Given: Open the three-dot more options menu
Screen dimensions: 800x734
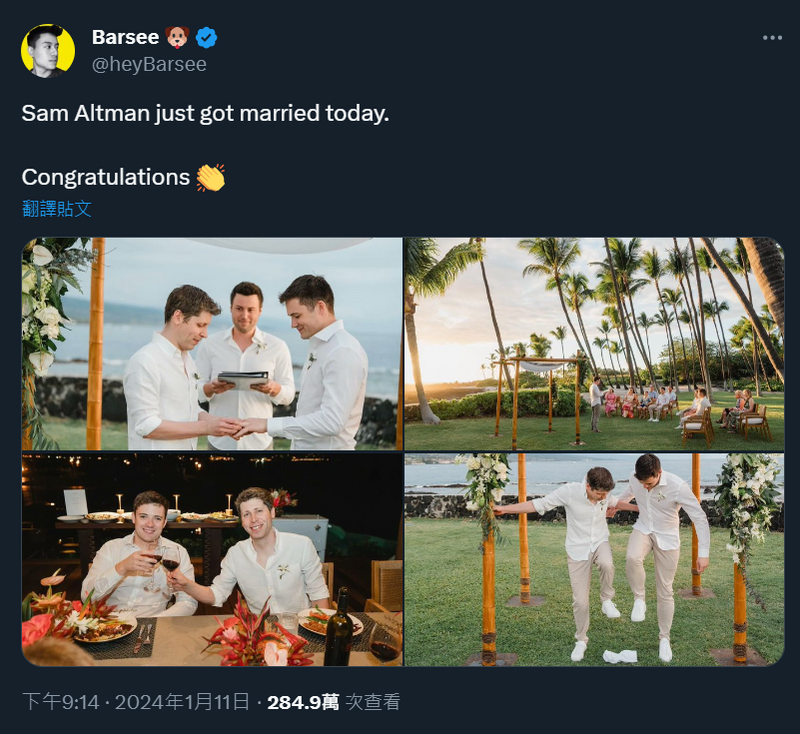Looking at the screenshot, I should pyautogui.click(x=772, y=38).
